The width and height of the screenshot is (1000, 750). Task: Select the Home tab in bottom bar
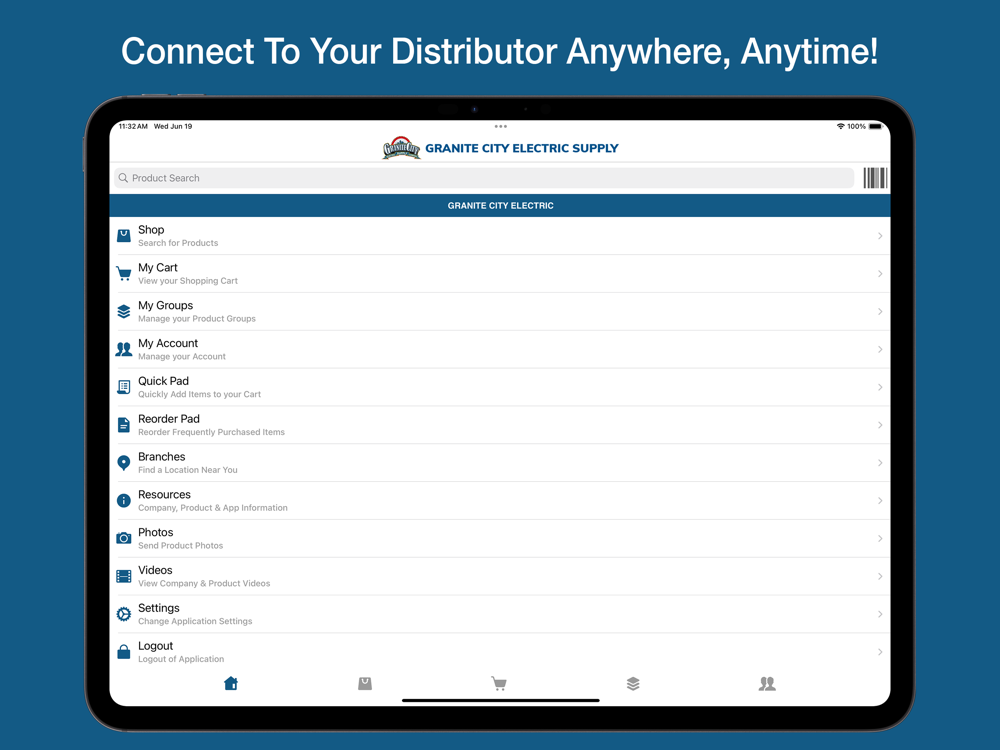coord(231,684)
